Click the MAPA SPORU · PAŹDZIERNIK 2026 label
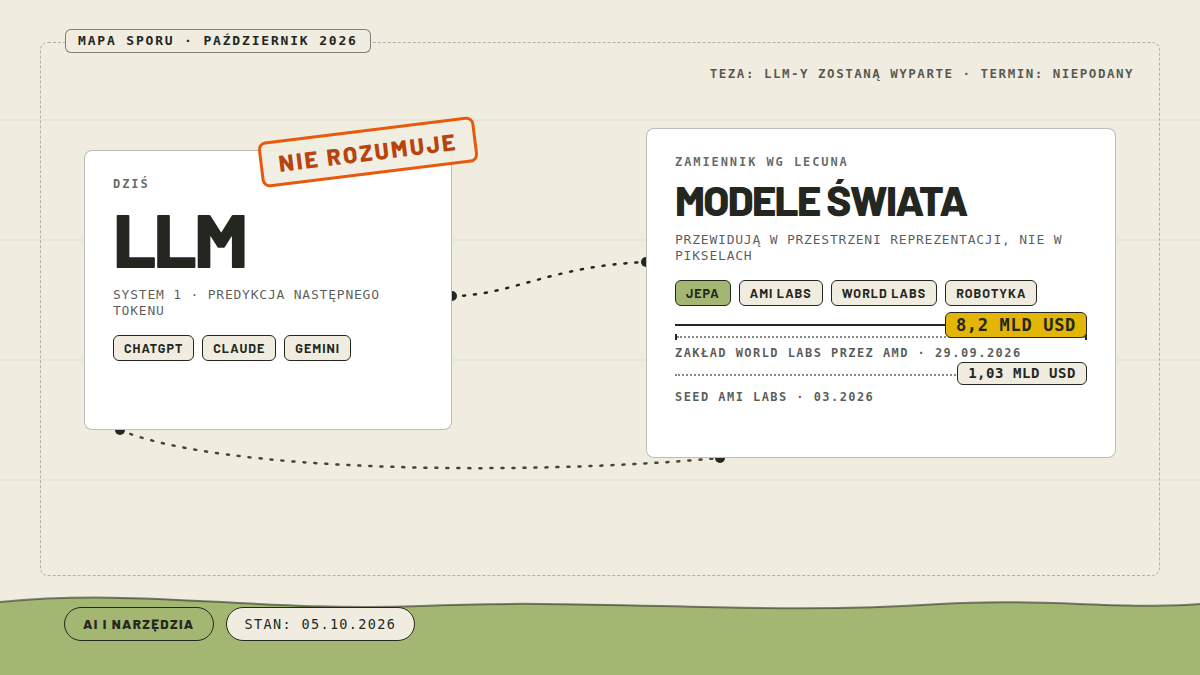This screenshot has width=1200, height=675. [x=218, y=41]
